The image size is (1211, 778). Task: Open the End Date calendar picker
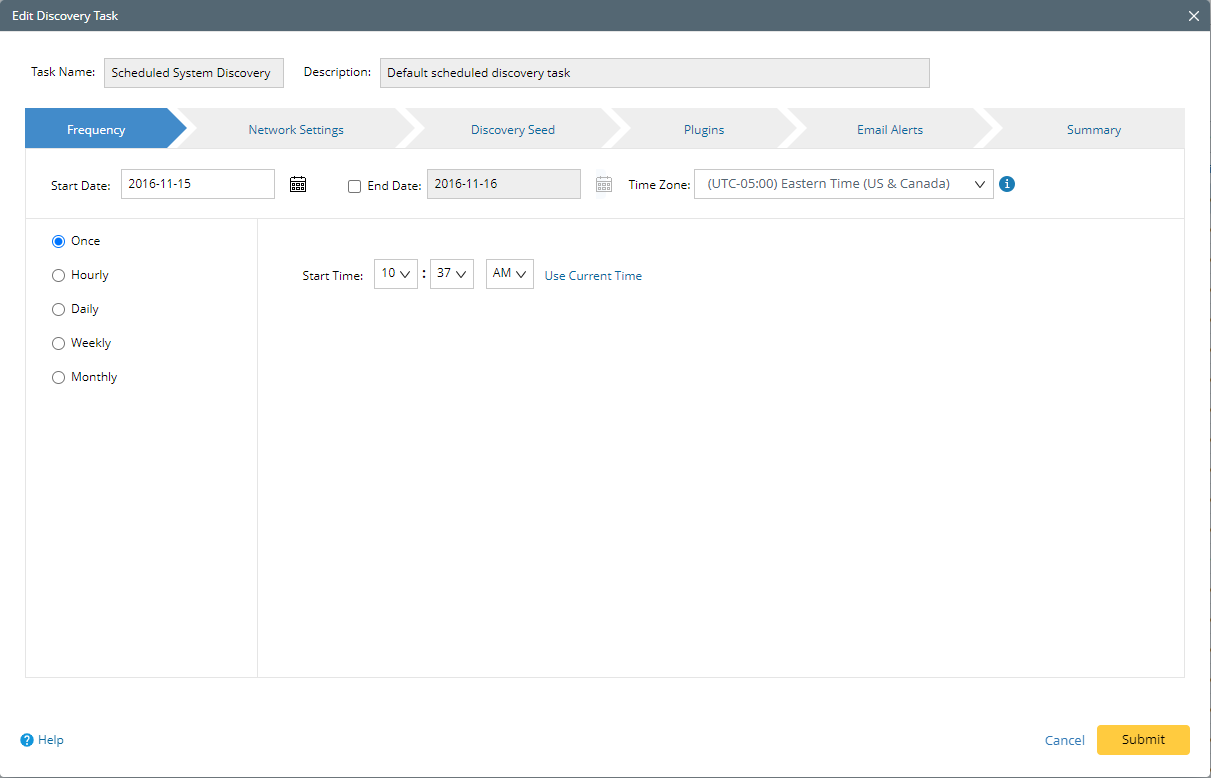(x=603, y=184)
